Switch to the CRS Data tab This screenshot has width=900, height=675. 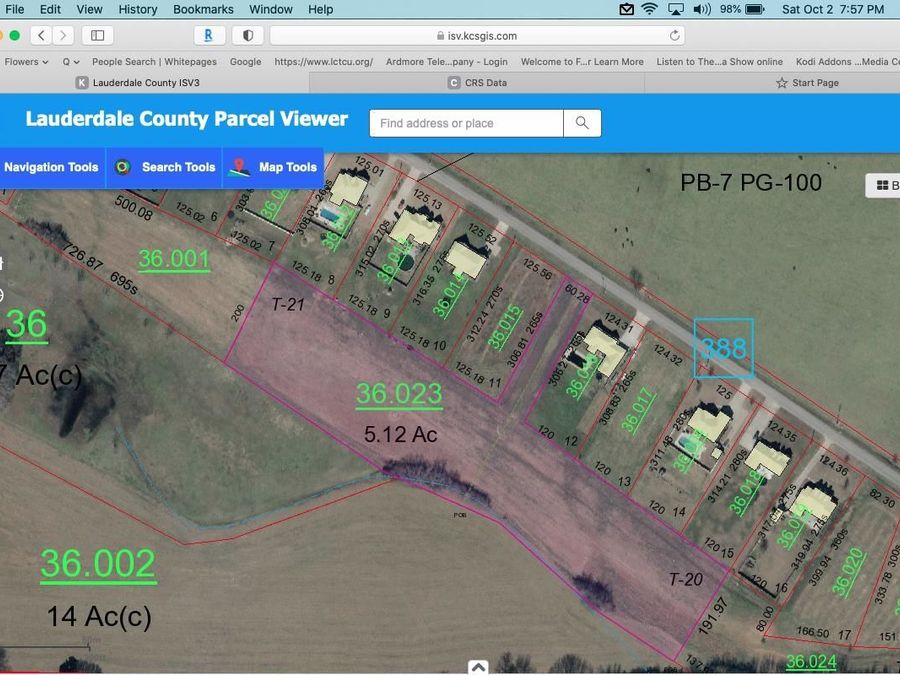click(x=477, y=83)
